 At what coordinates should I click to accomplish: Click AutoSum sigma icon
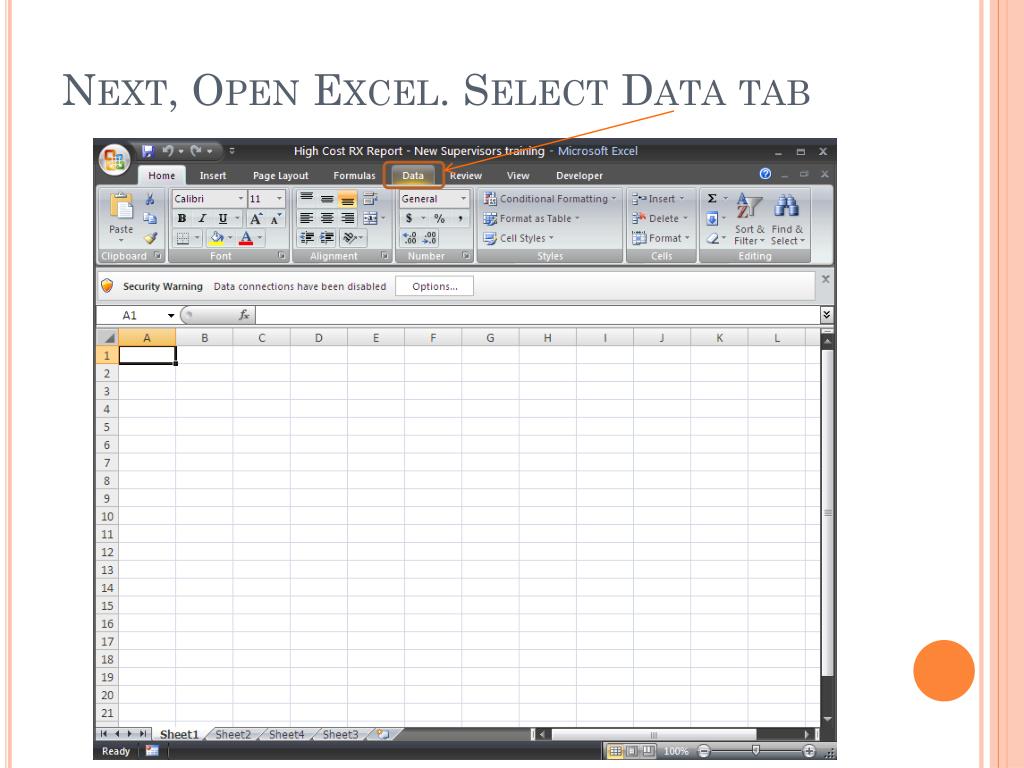tap(712, 199)
